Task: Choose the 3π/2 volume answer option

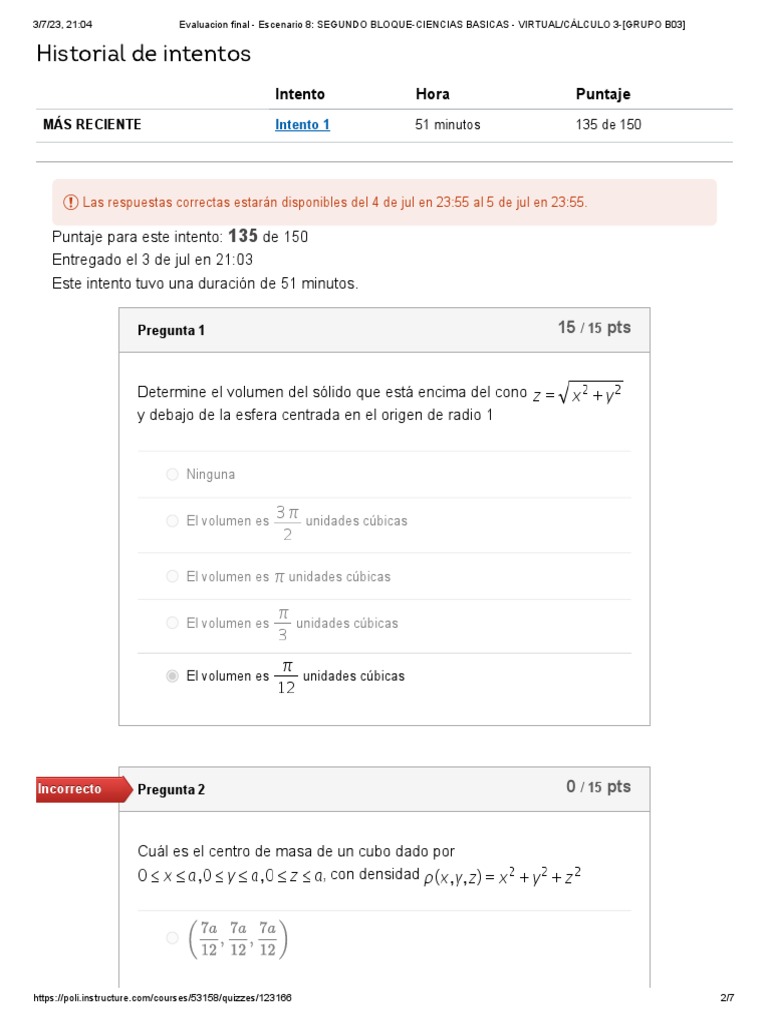Action: pos(172,521)
